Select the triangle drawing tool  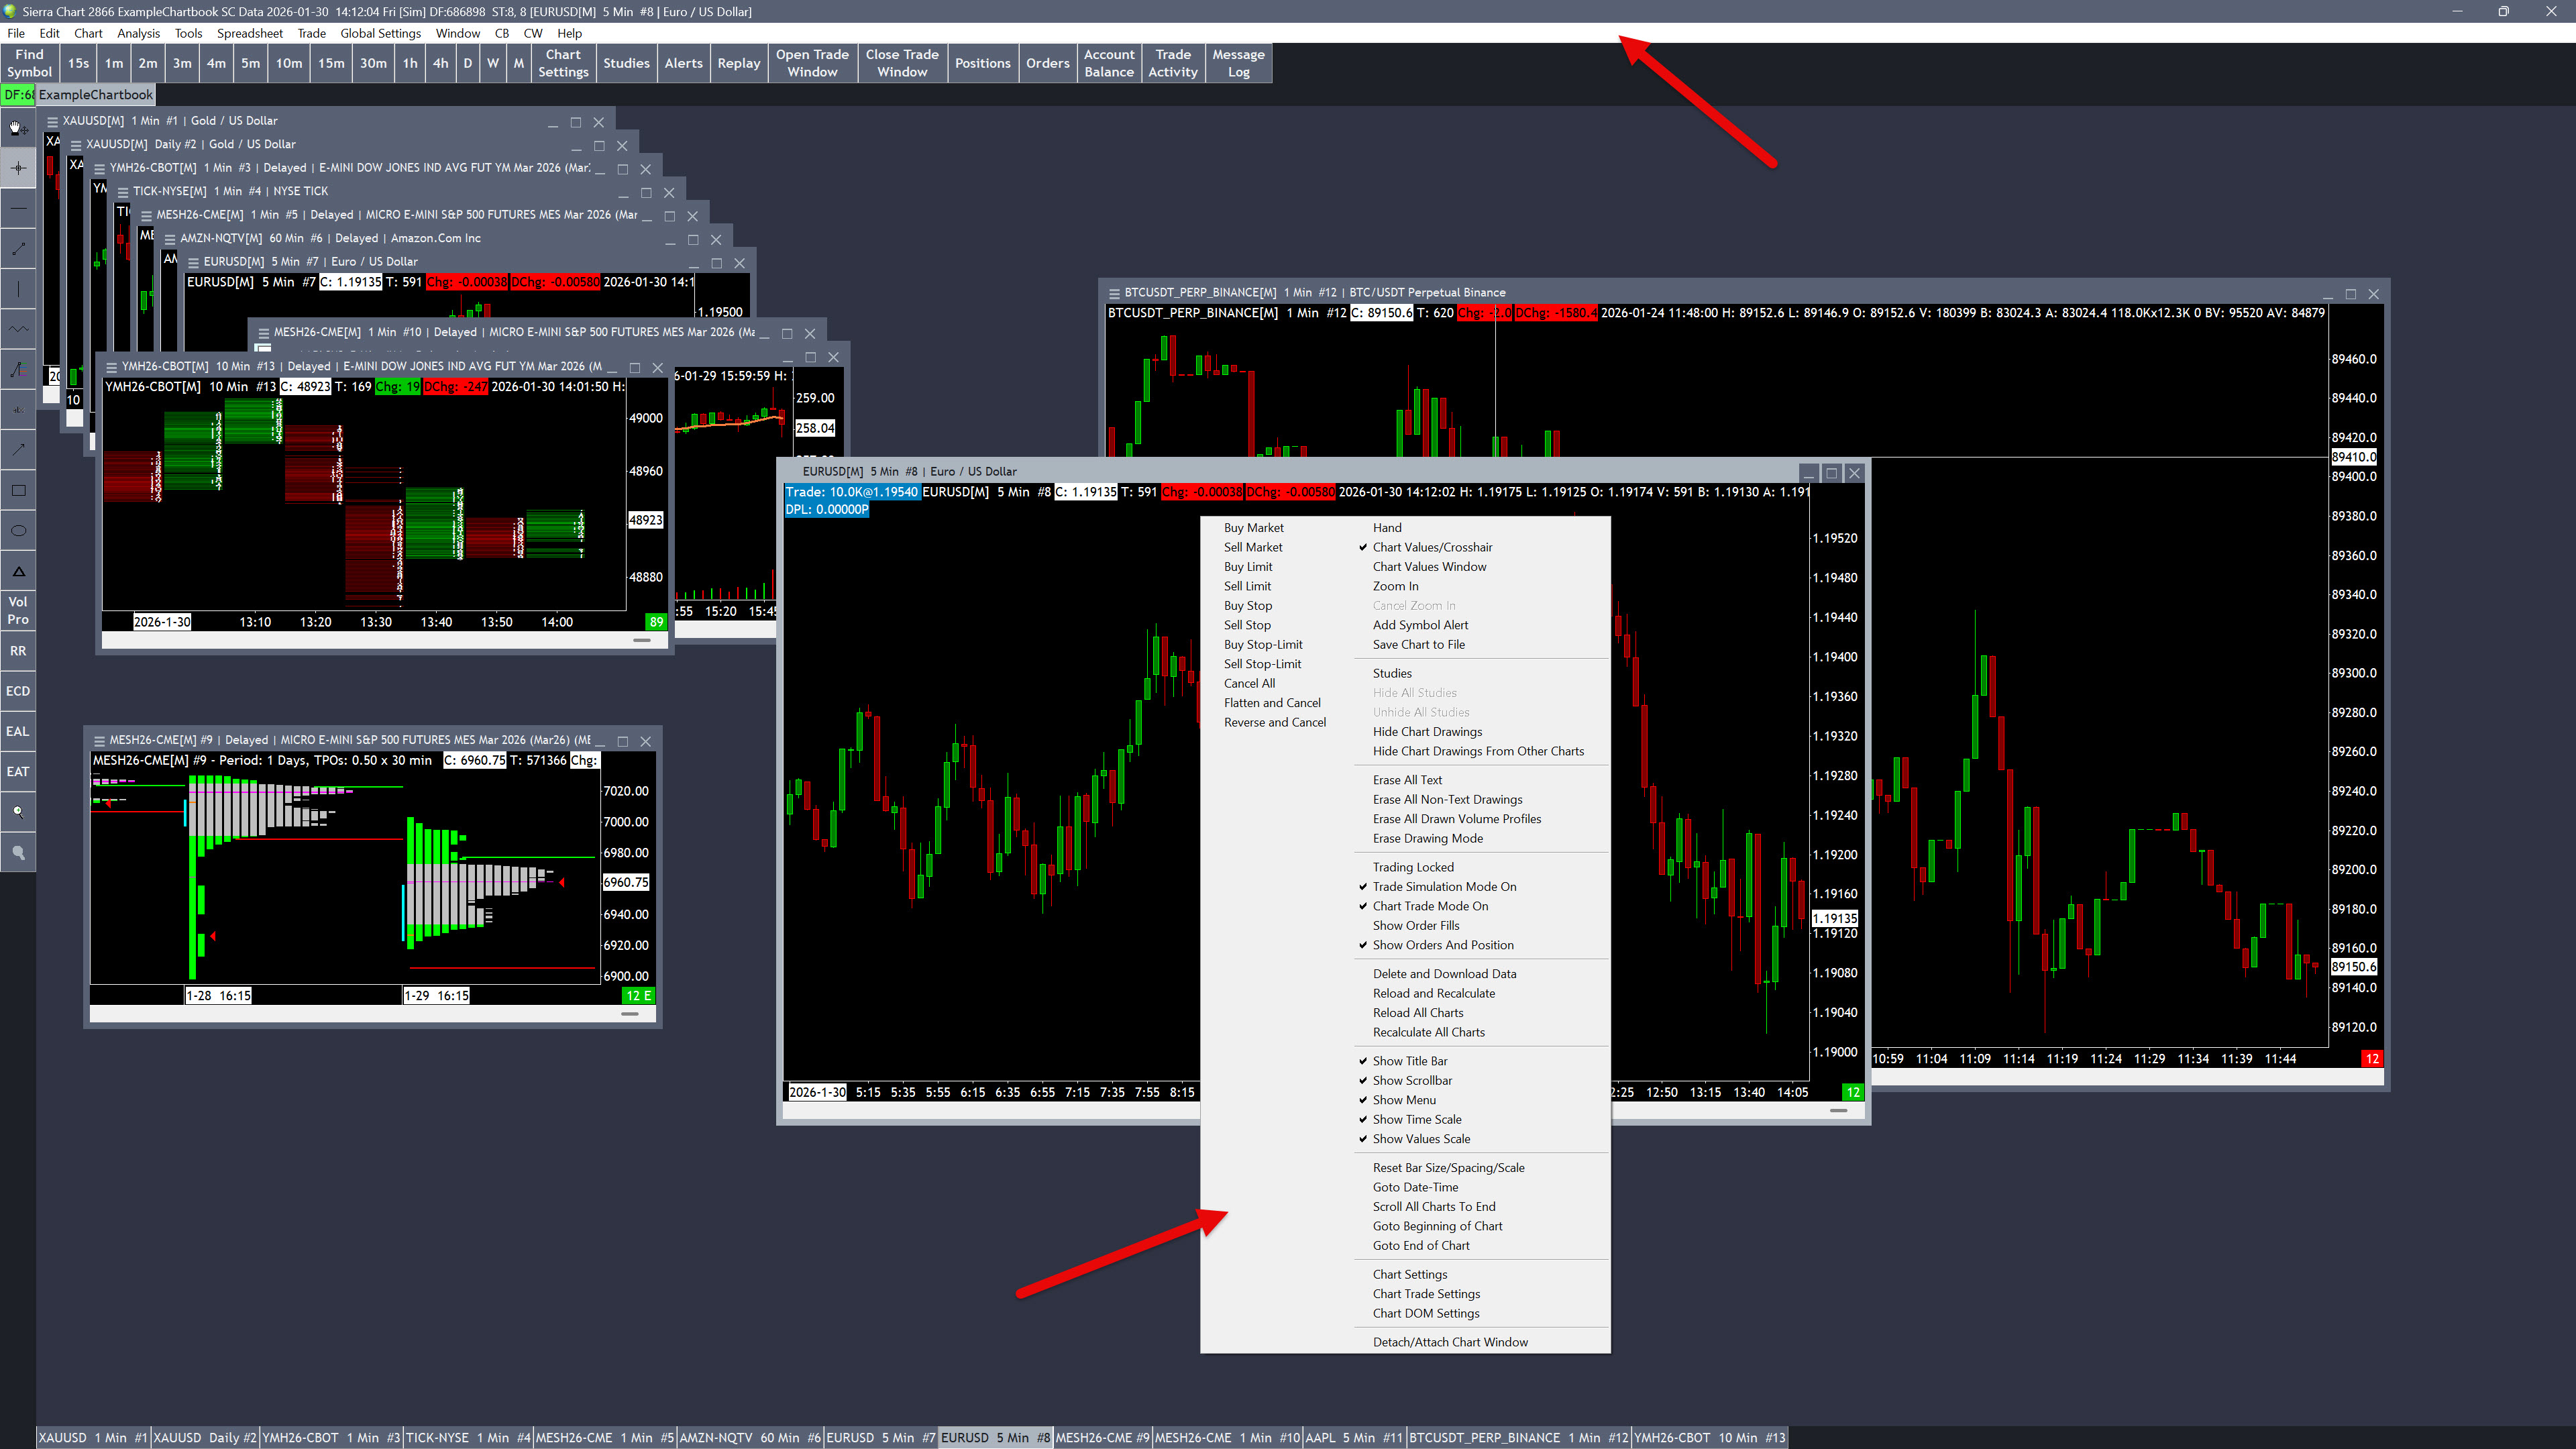coord(18,571)
